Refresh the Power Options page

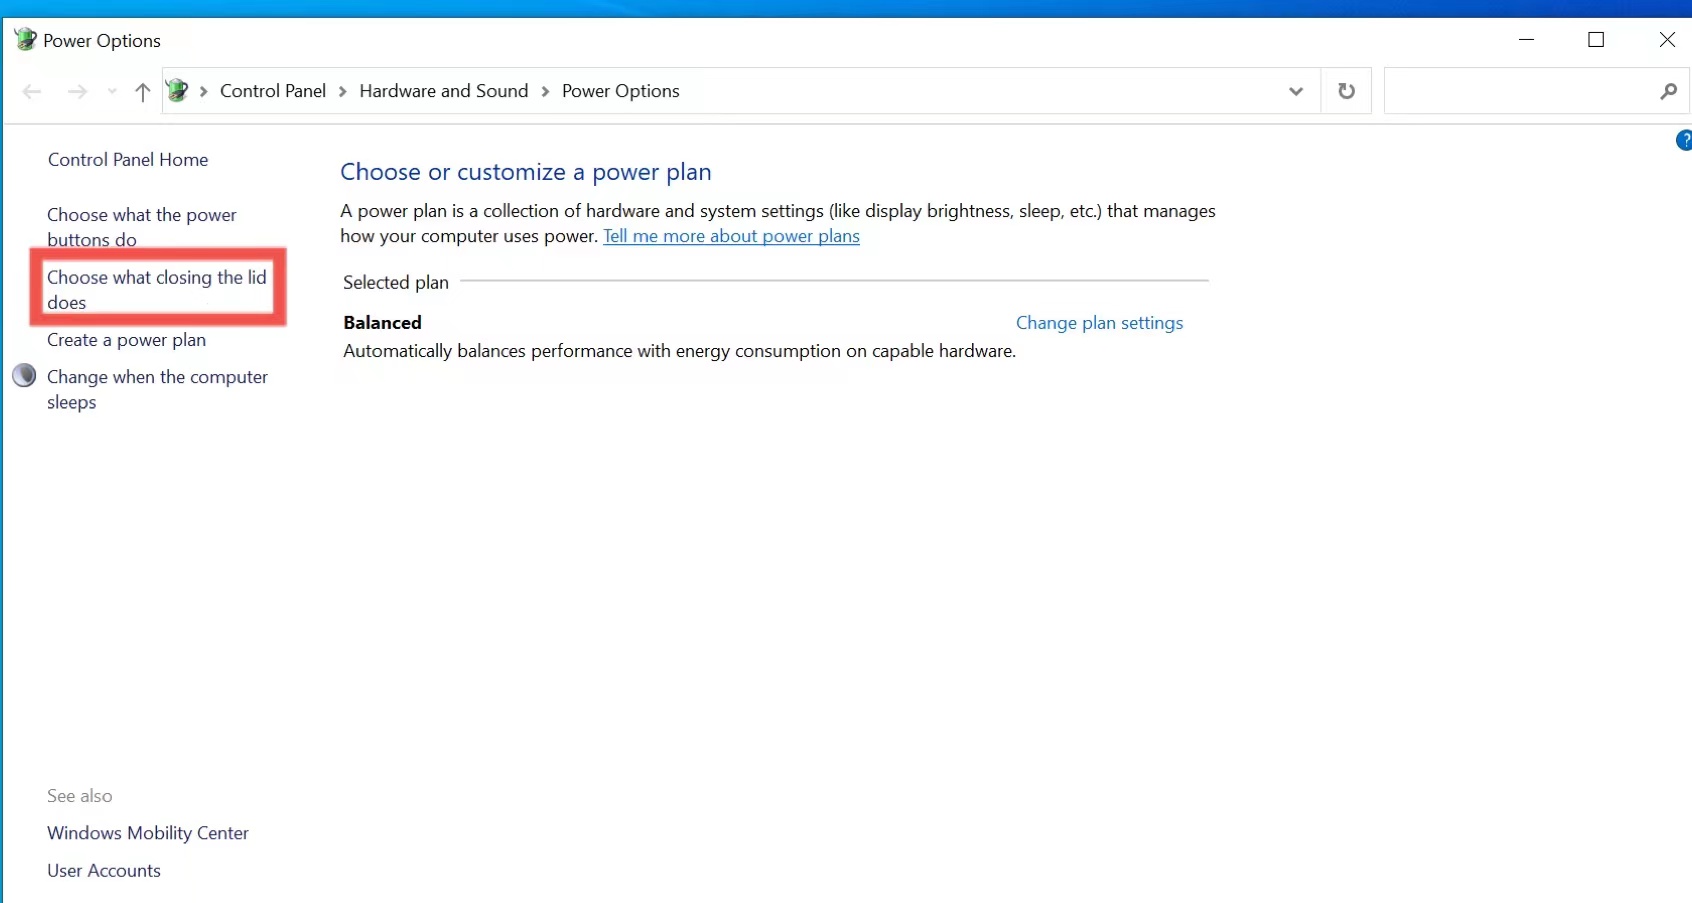[1346, 91]
